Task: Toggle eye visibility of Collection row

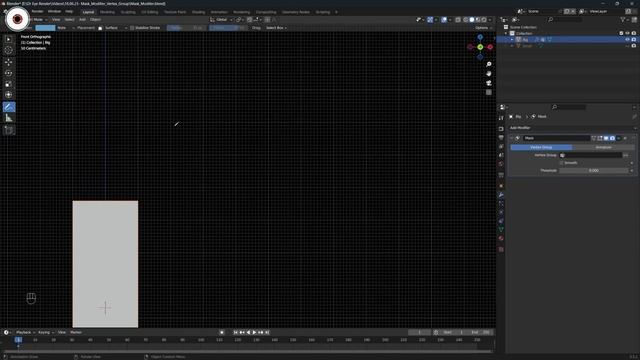Action: tap(627, 33)
